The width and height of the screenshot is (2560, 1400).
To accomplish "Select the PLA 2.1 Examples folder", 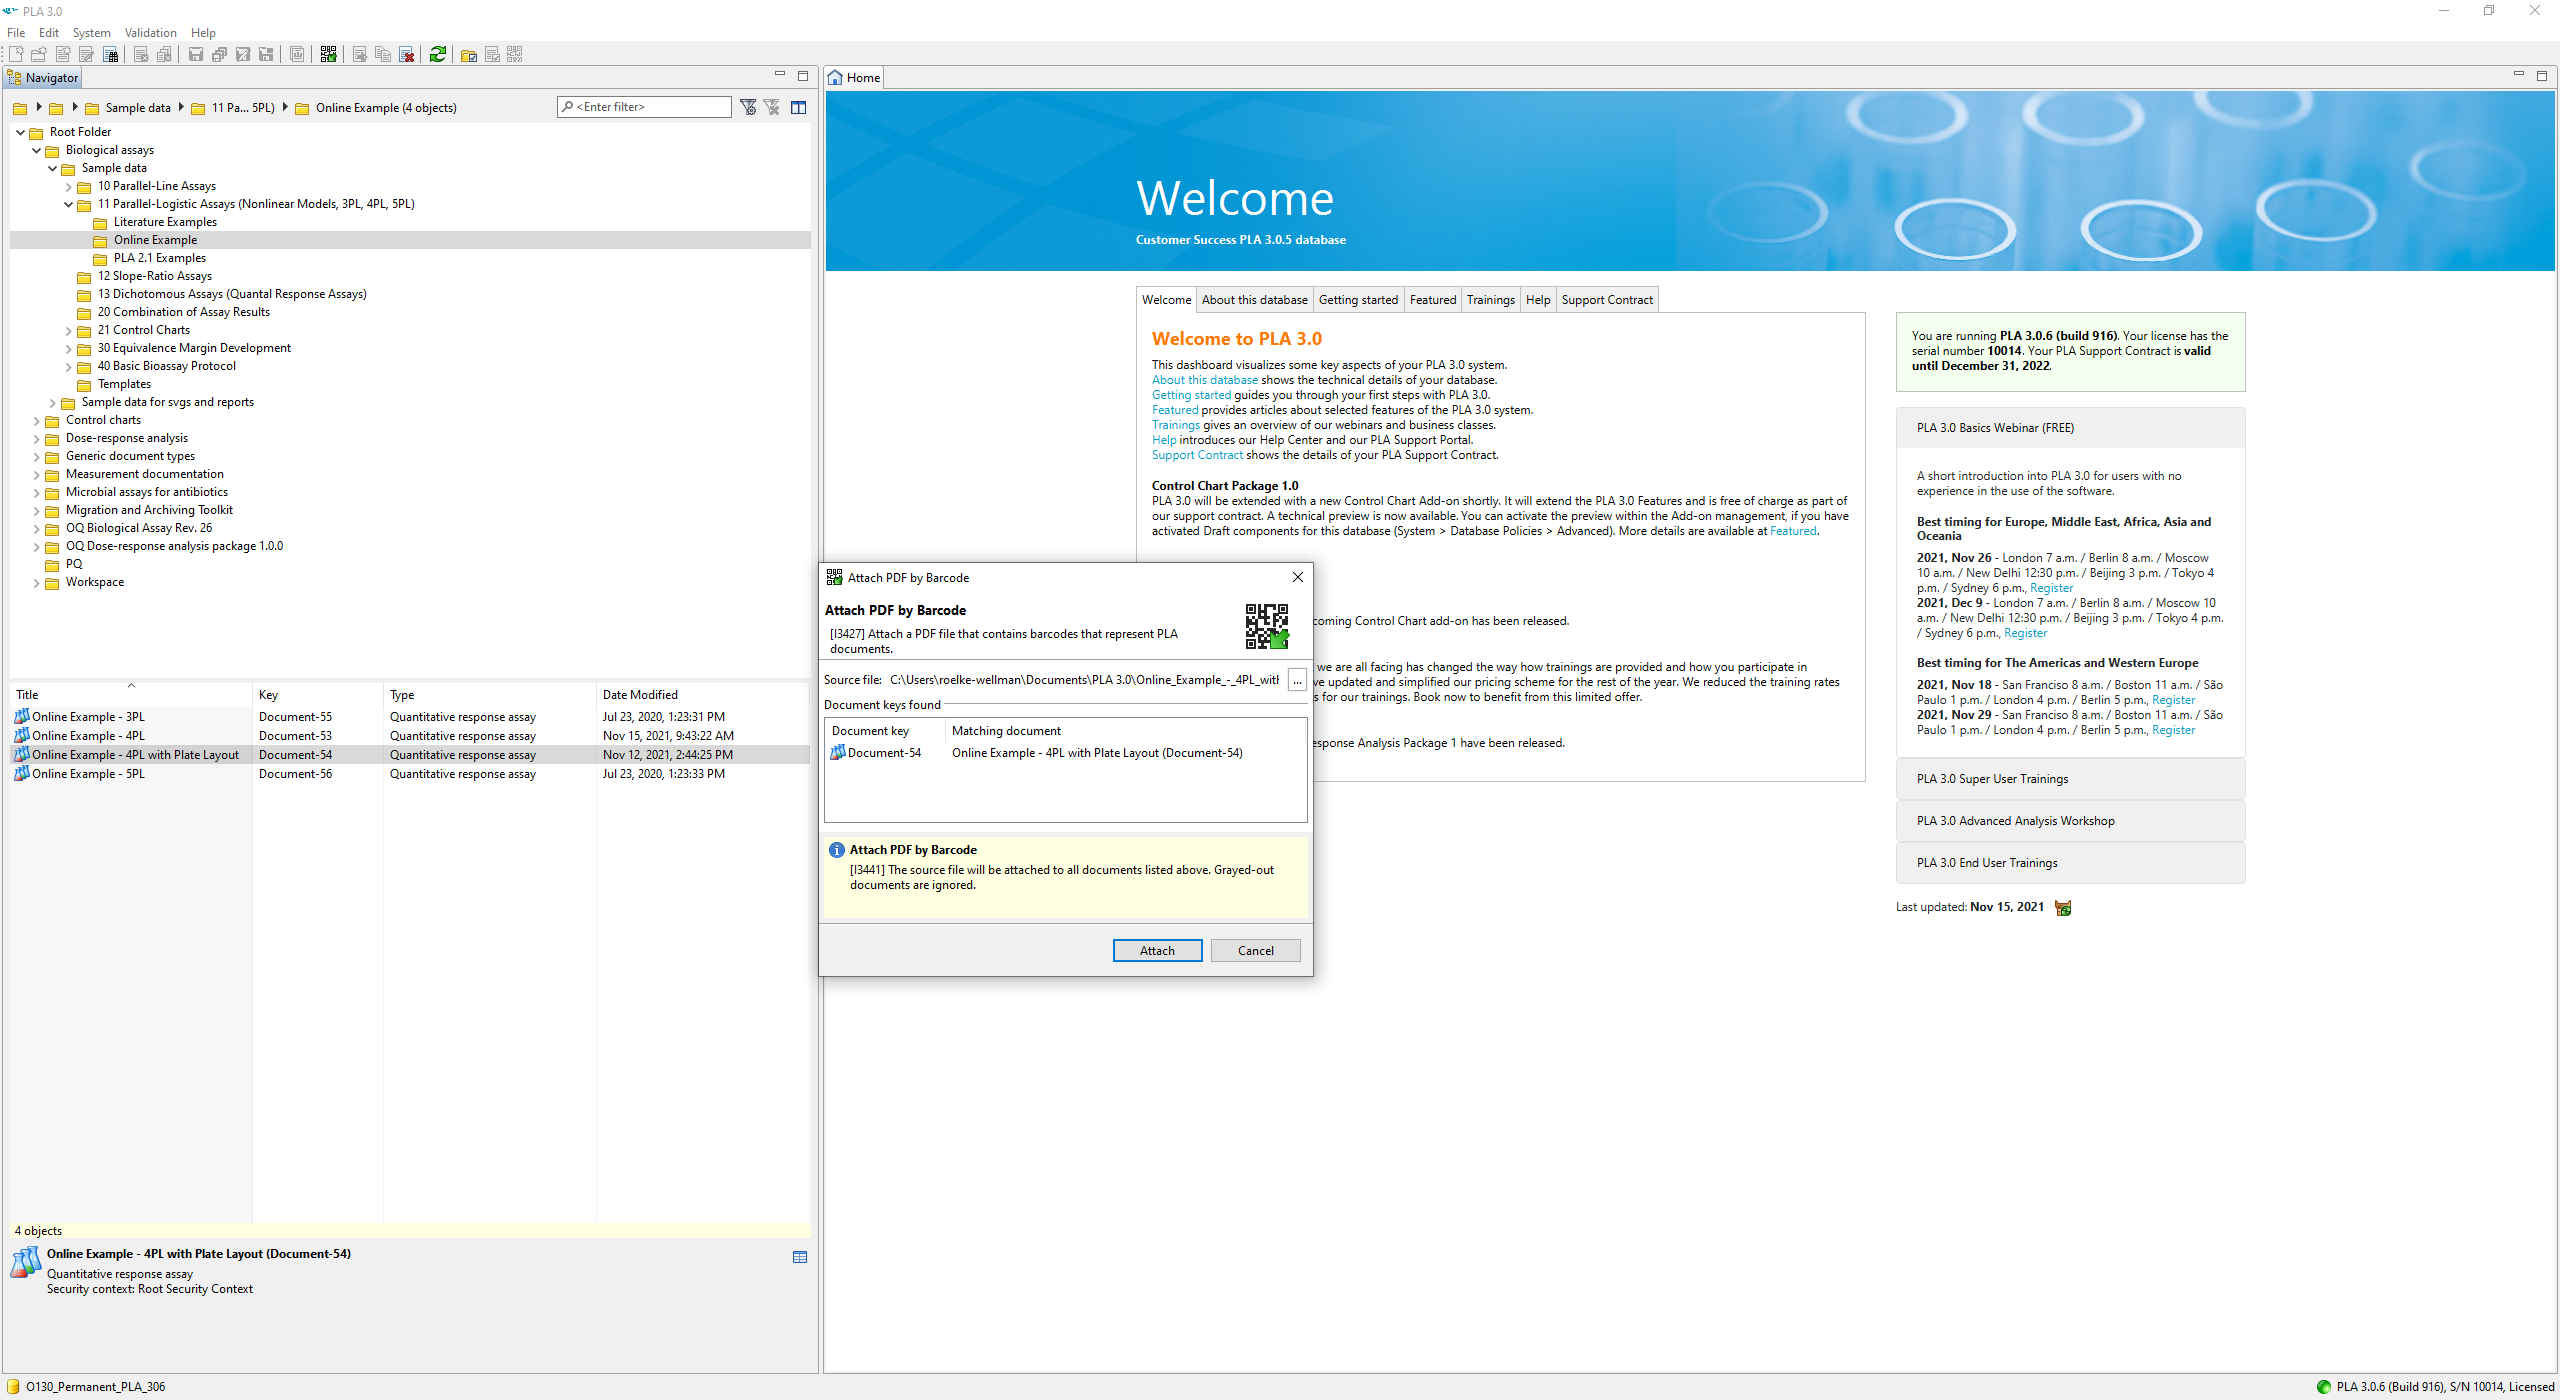I will pyautogui.click(x=159, y=258).
